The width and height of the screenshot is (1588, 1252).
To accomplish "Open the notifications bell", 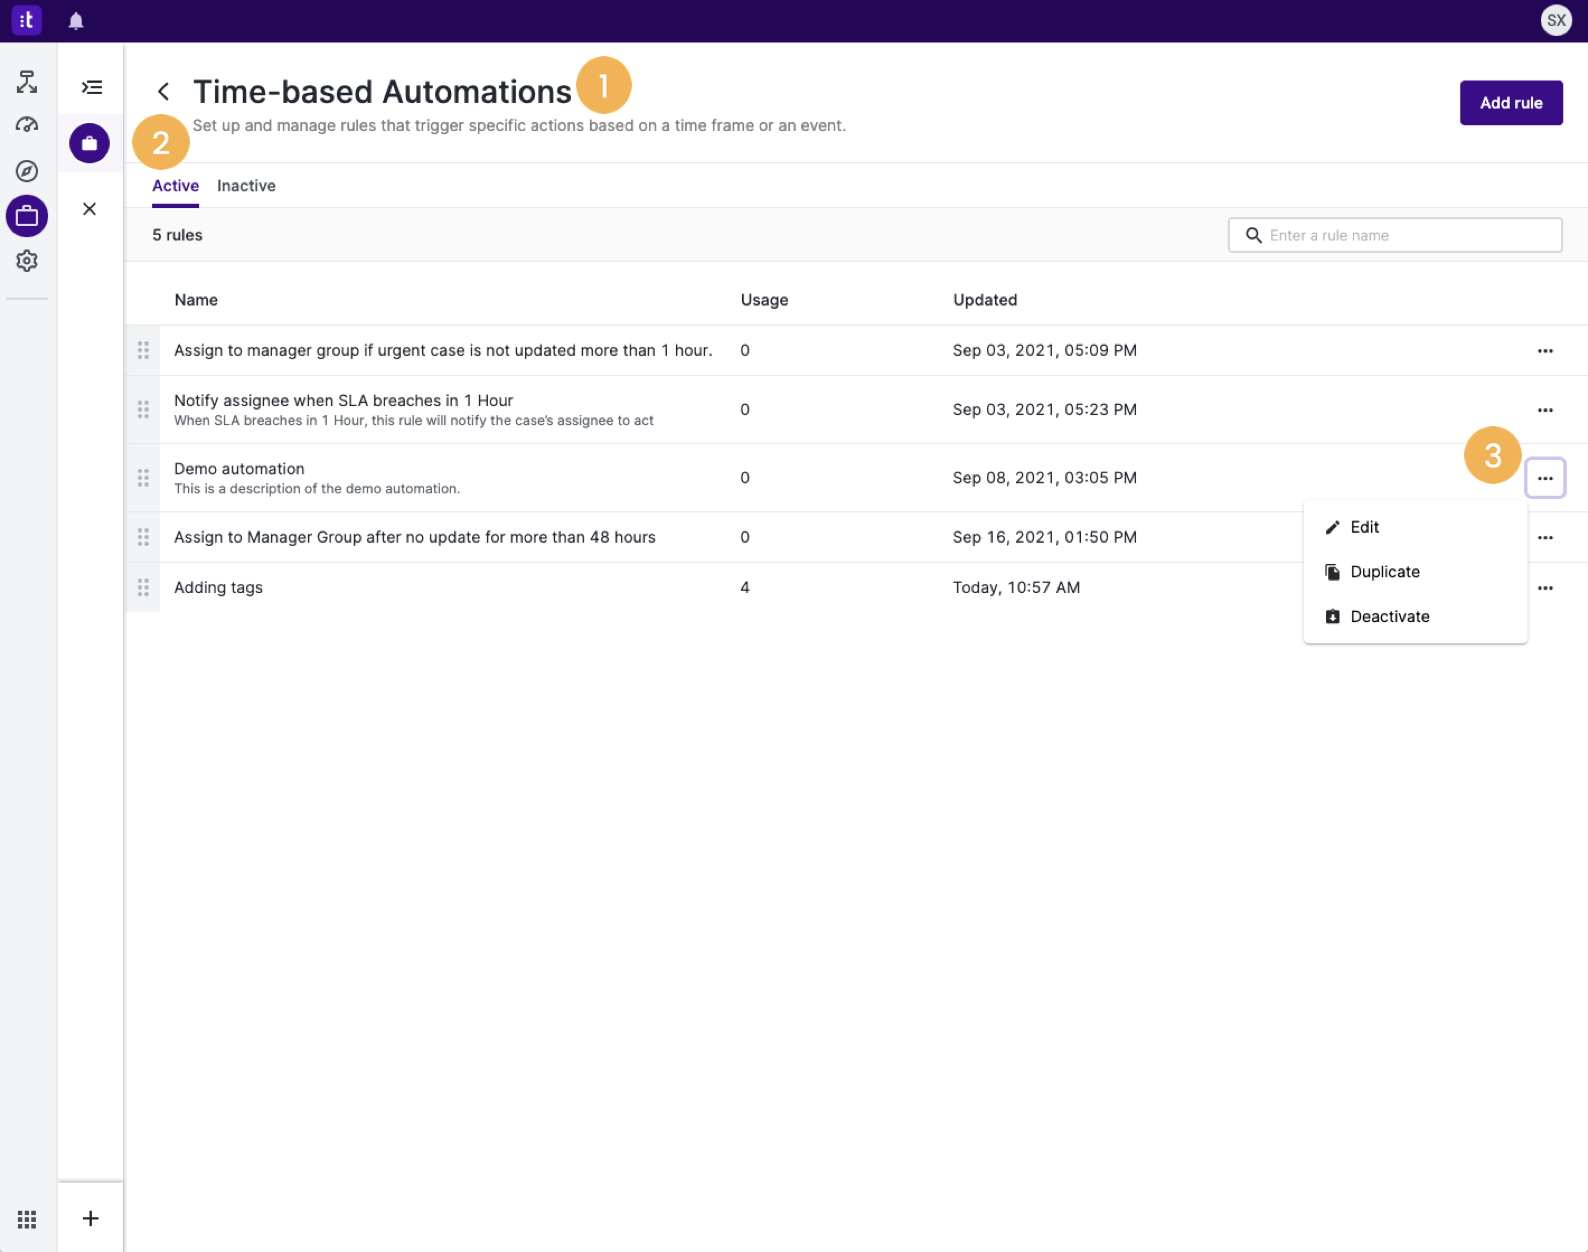I will click(x=76, y=21).
